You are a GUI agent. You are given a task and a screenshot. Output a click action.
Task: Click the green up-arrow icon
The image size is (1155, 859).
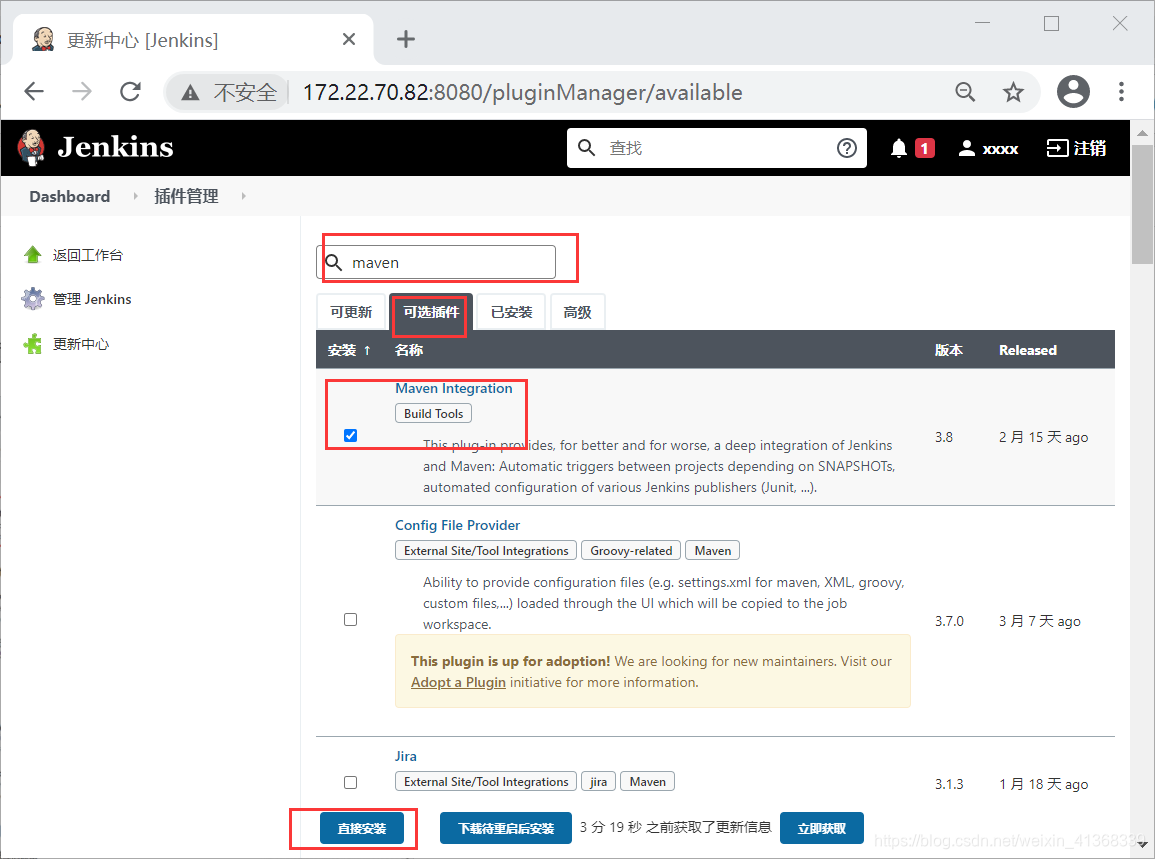[x=32, y=255]
